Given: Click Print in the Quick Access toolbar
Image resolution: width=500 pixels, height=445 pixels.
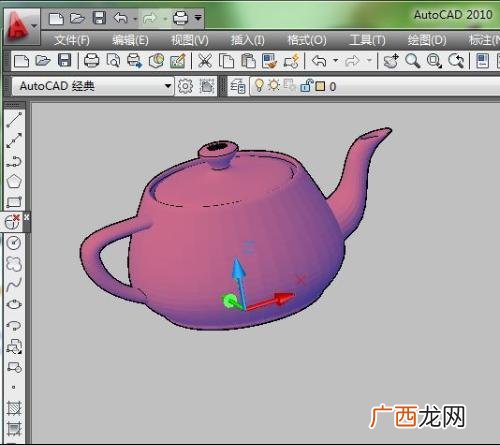Looking at the screenshot, I should (180, 18).
